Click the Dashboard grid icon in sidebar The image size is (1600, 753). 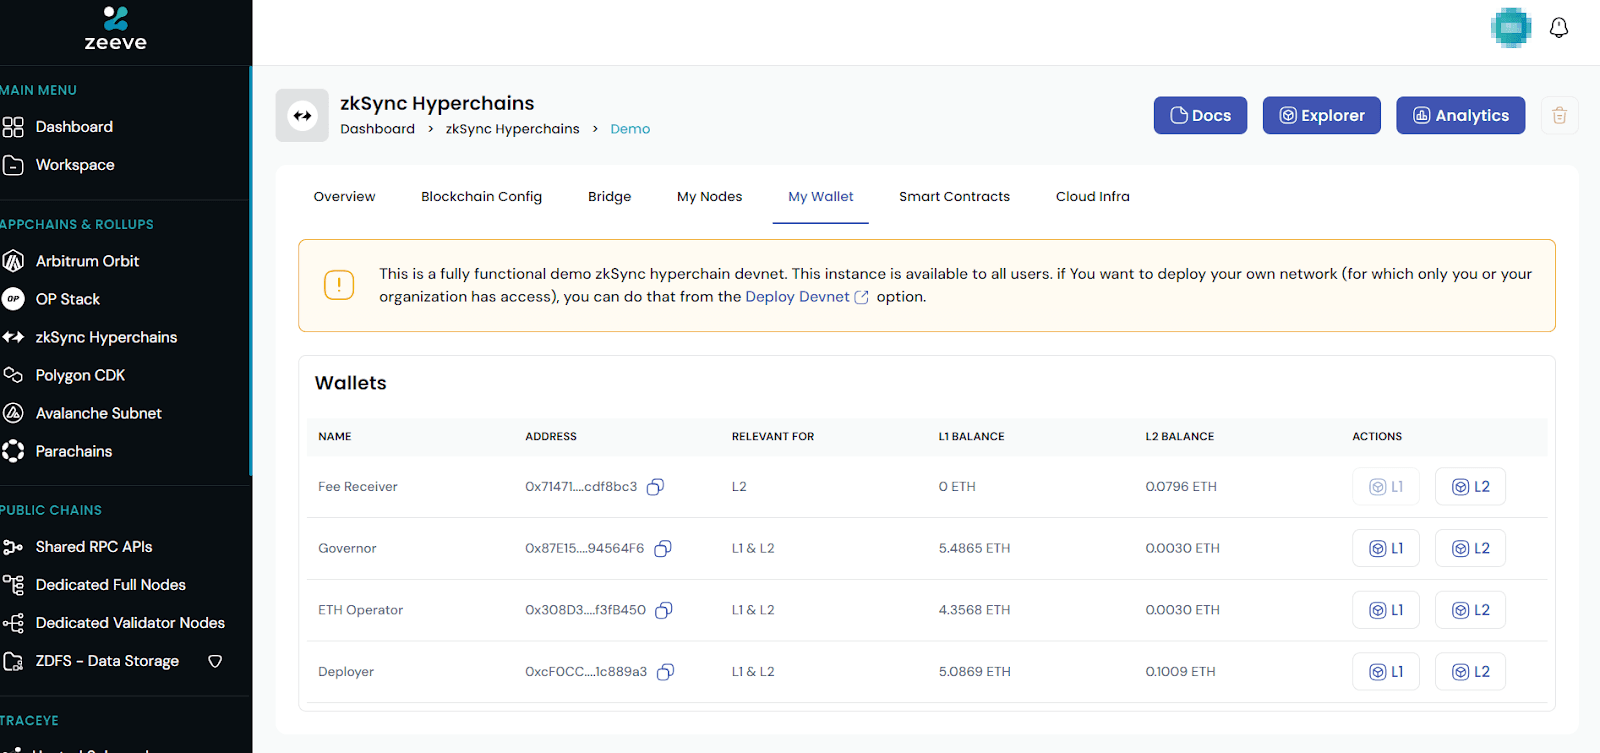(x=13, y=127)
